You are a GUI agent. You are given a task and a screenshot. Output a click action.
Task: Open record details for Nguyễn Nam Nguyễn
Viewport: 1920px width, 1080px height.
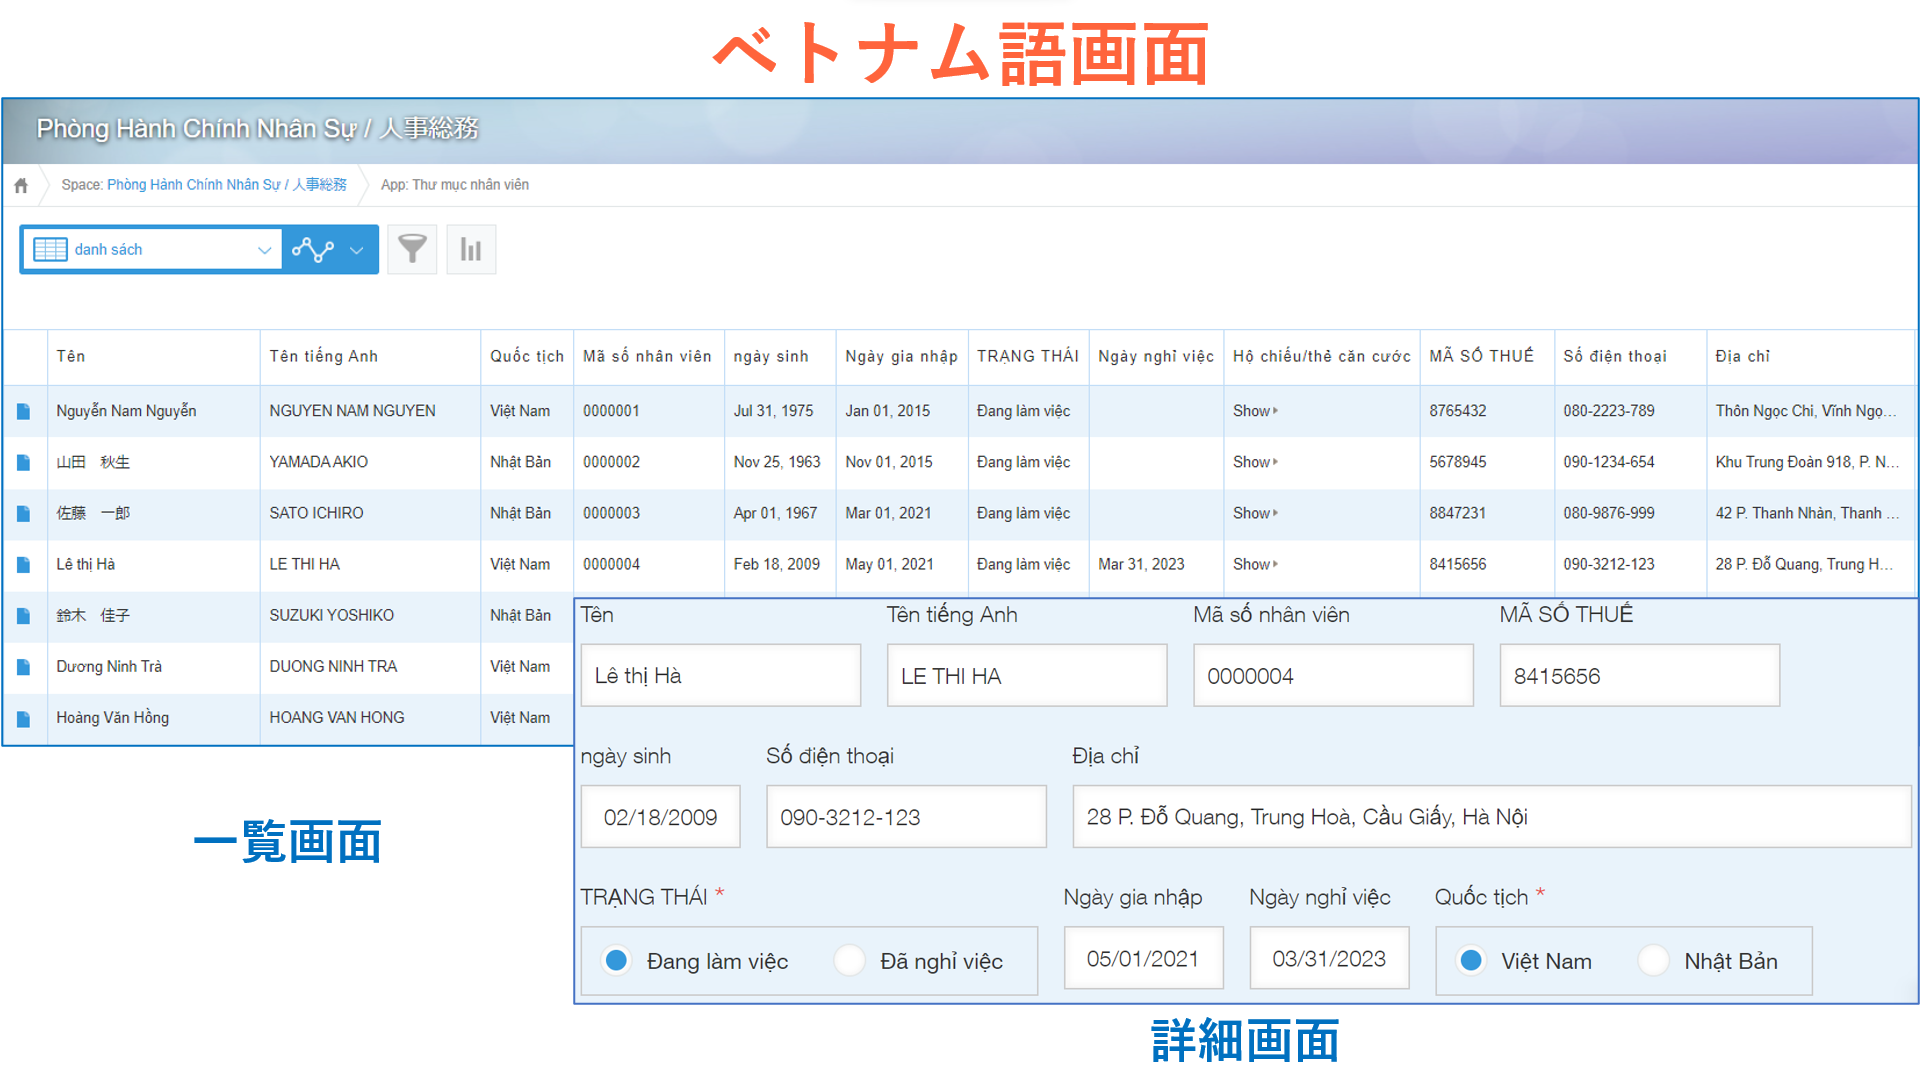tap(24, 411)
